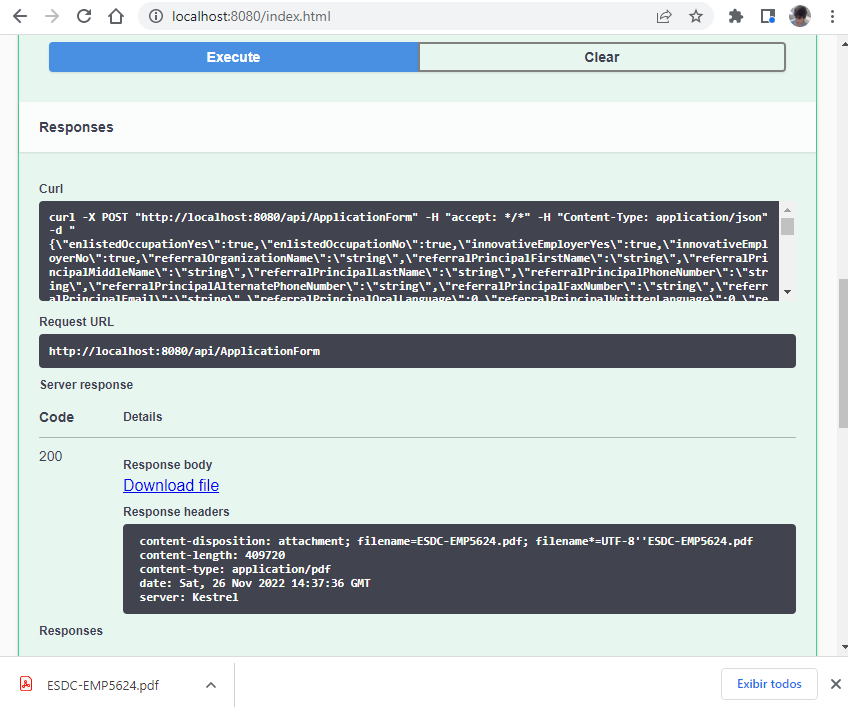This screenshot has width=848, height=707.
Task: Go back to the previous page
Action: pyautogui.click(x=20, y=16)
